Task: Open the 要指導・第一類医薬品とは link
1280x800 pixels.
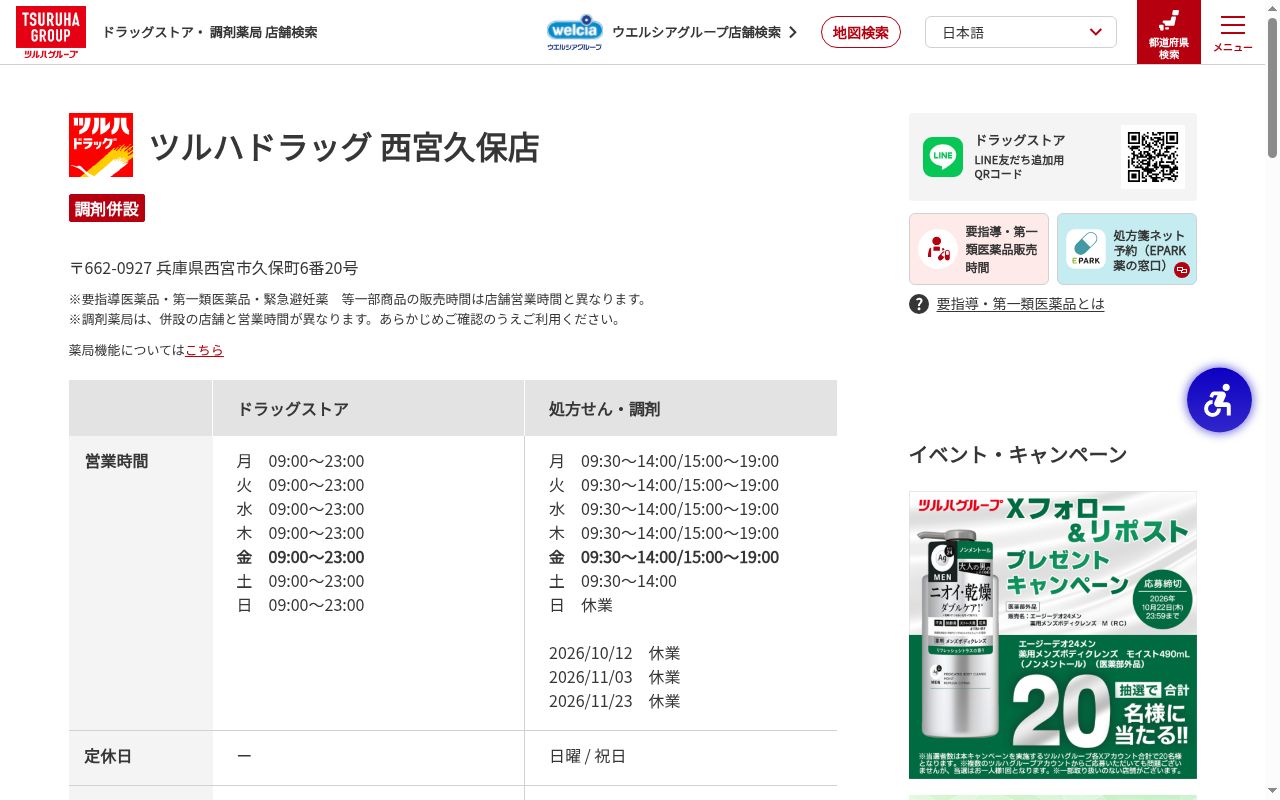Action: click(1020, 304)
